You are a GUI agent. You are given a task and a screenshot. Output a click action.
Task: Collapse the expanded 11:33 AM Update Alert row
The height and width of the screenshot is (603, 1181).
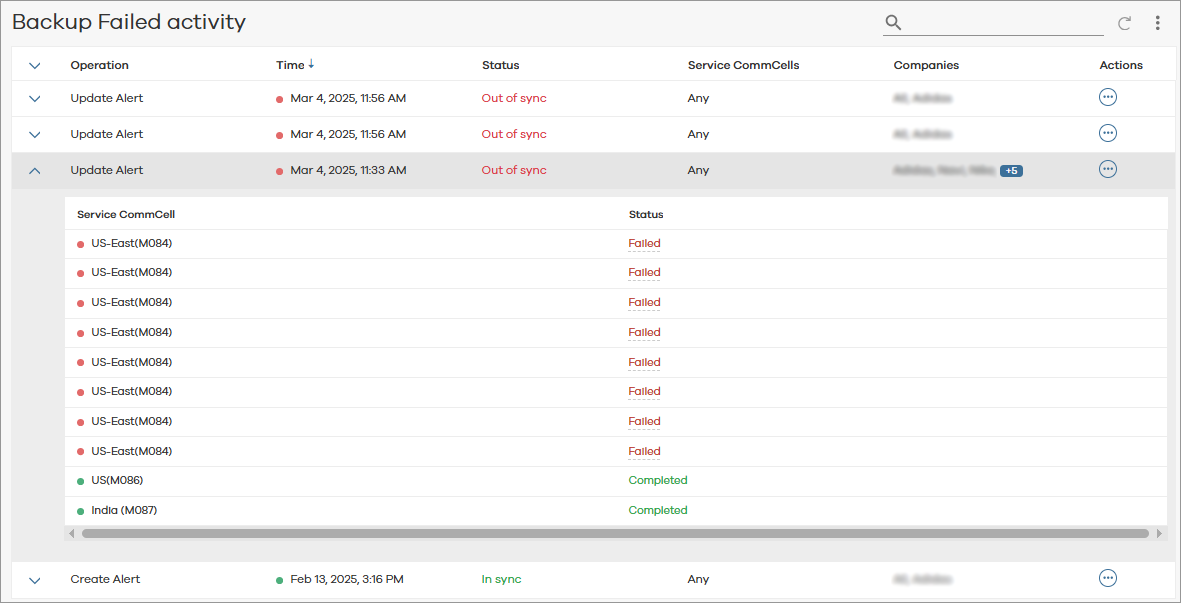point(35,171)
